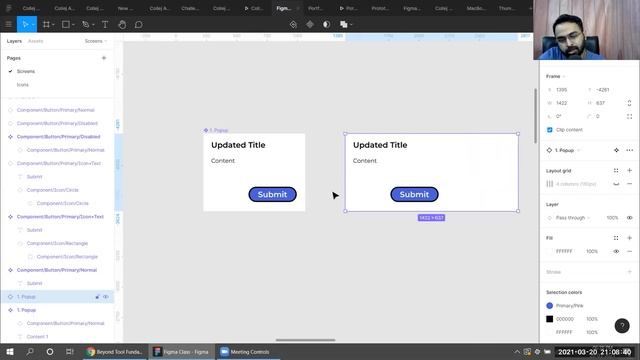Viewport: 640px width, 360px height.
Task: Open Move tool dropdown arrow
Action: [33, 25]
